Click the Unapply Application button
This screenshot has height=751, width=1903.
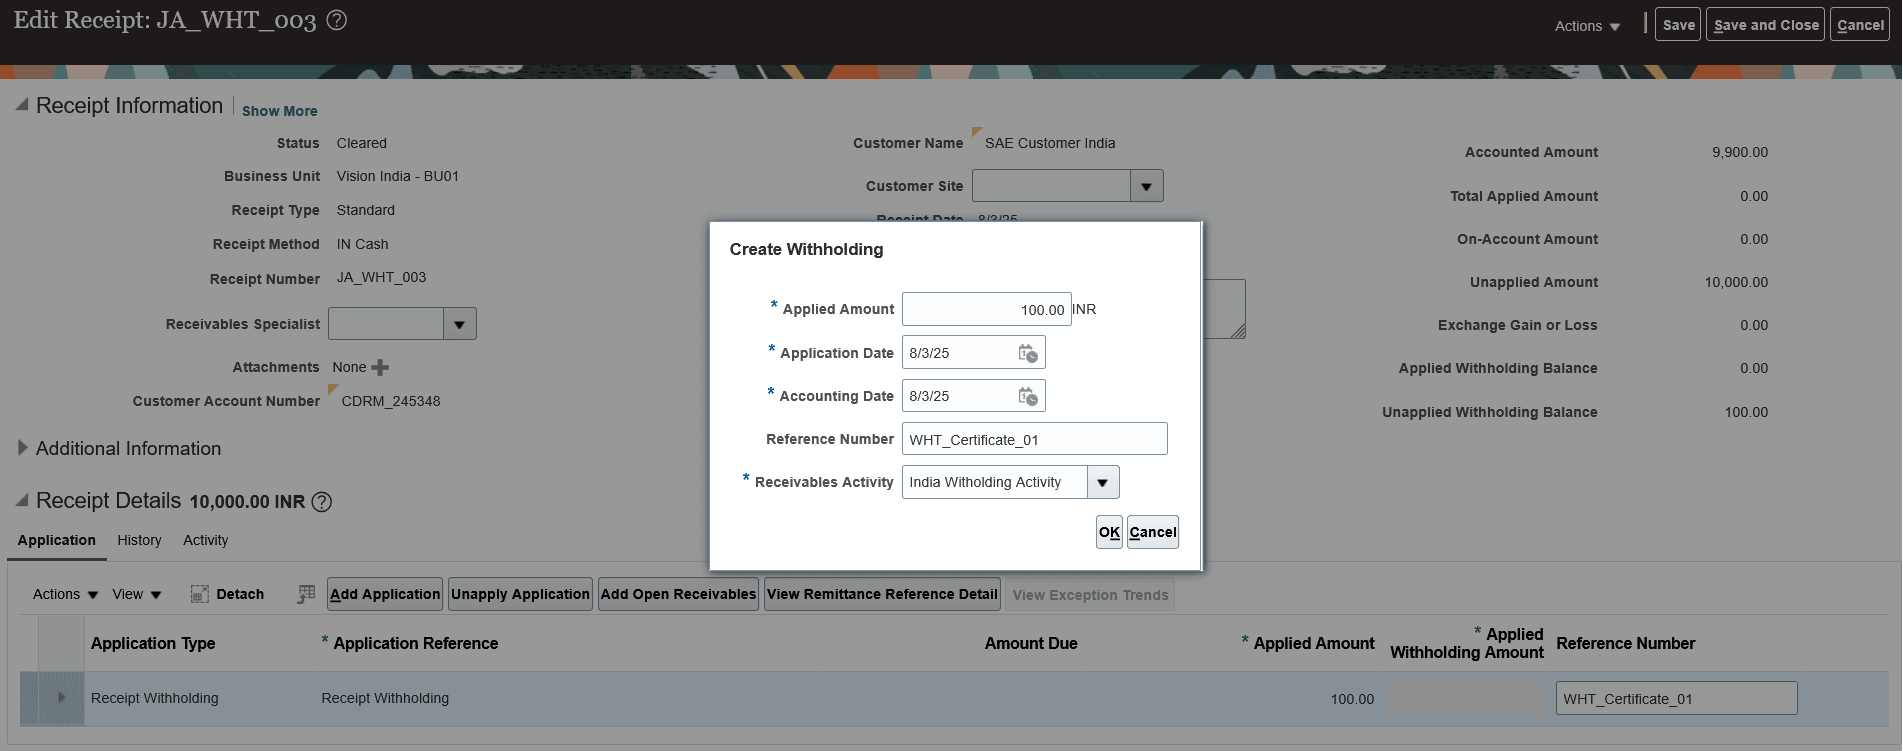click(520, 594)
